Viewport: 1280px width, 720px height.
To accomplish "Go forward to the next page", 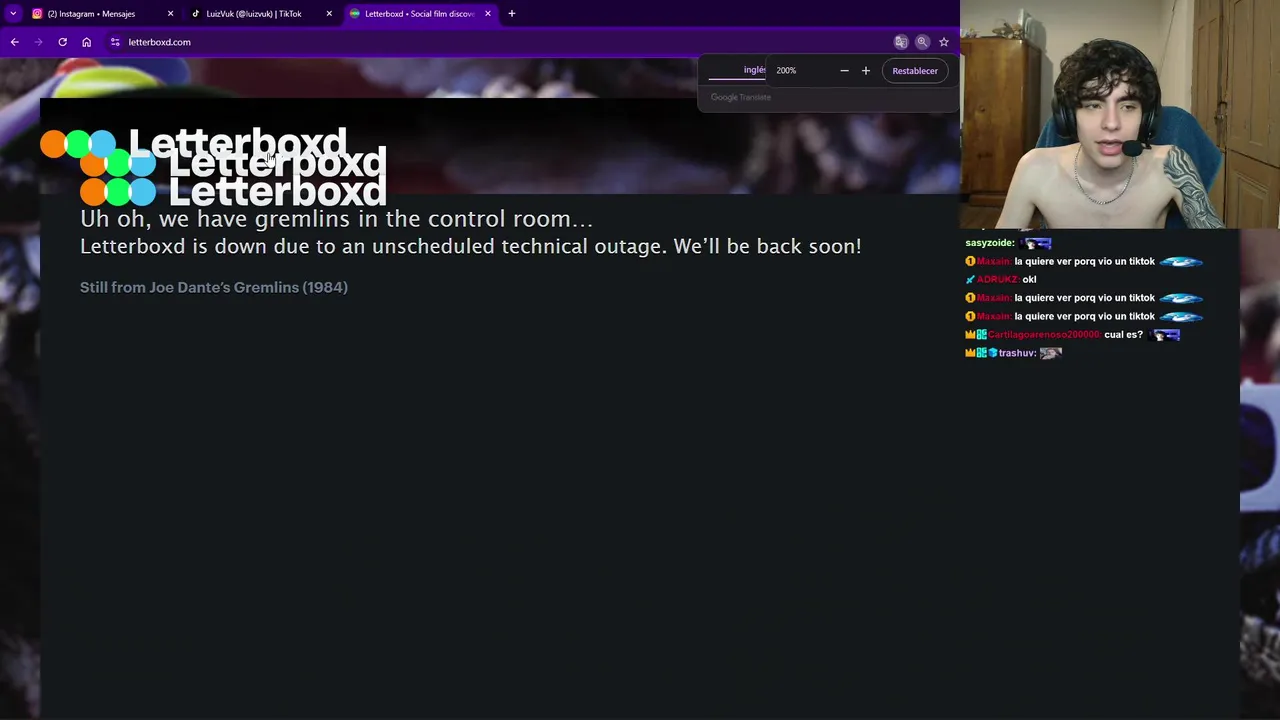I will tap(38, 42).
